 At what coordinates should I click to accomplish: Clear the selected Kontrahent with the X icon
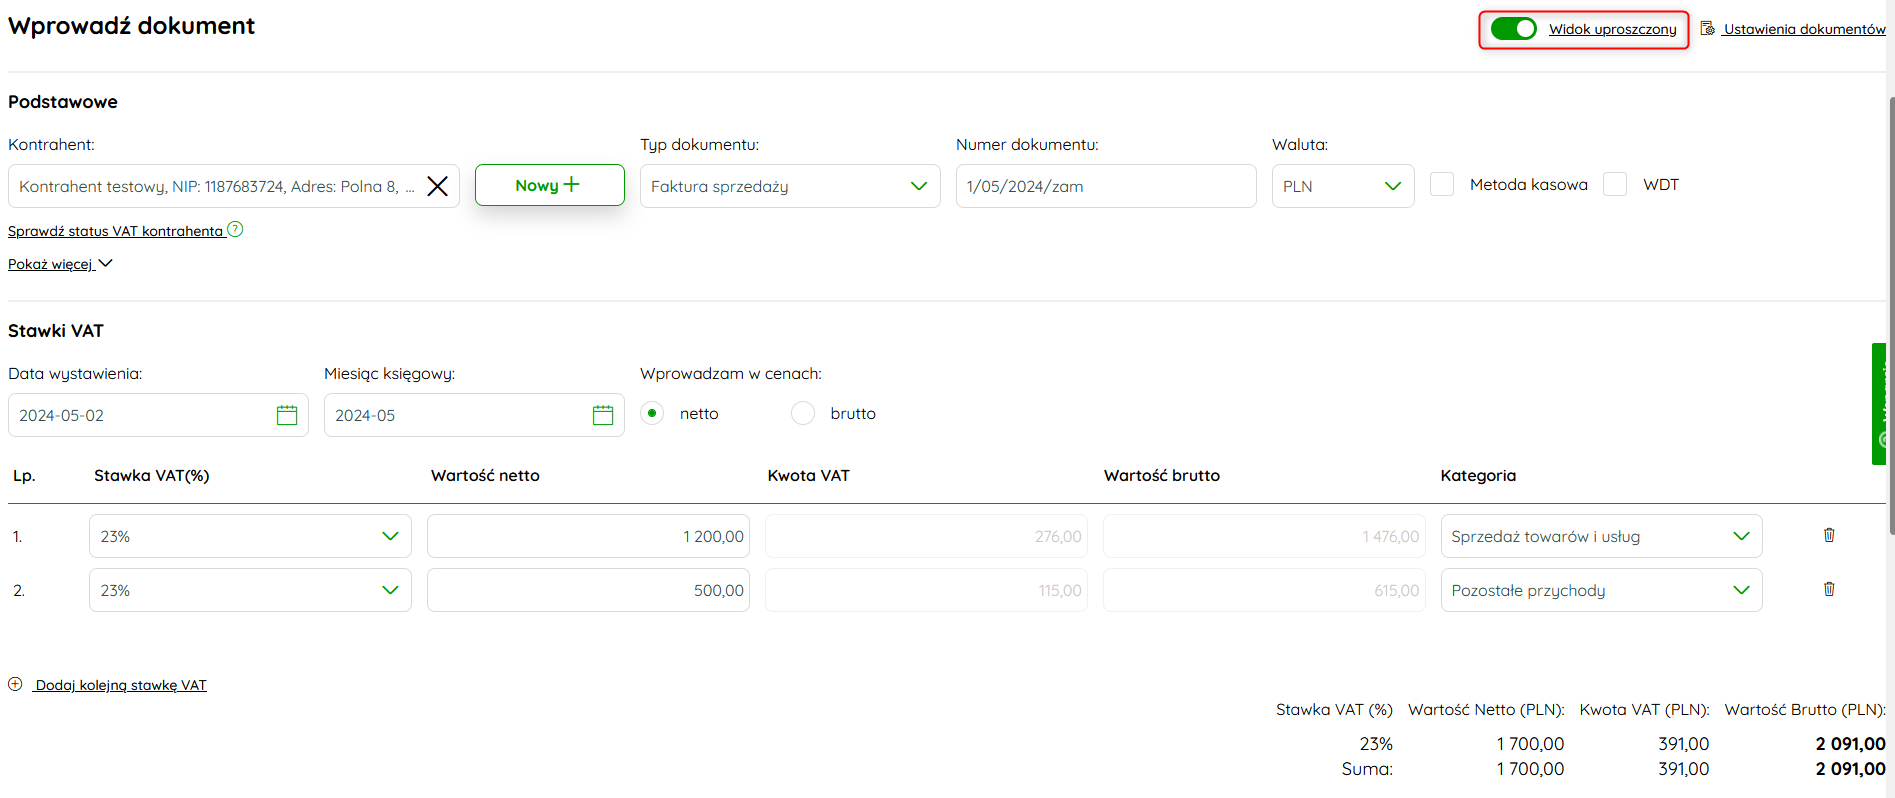pos(437,186)
